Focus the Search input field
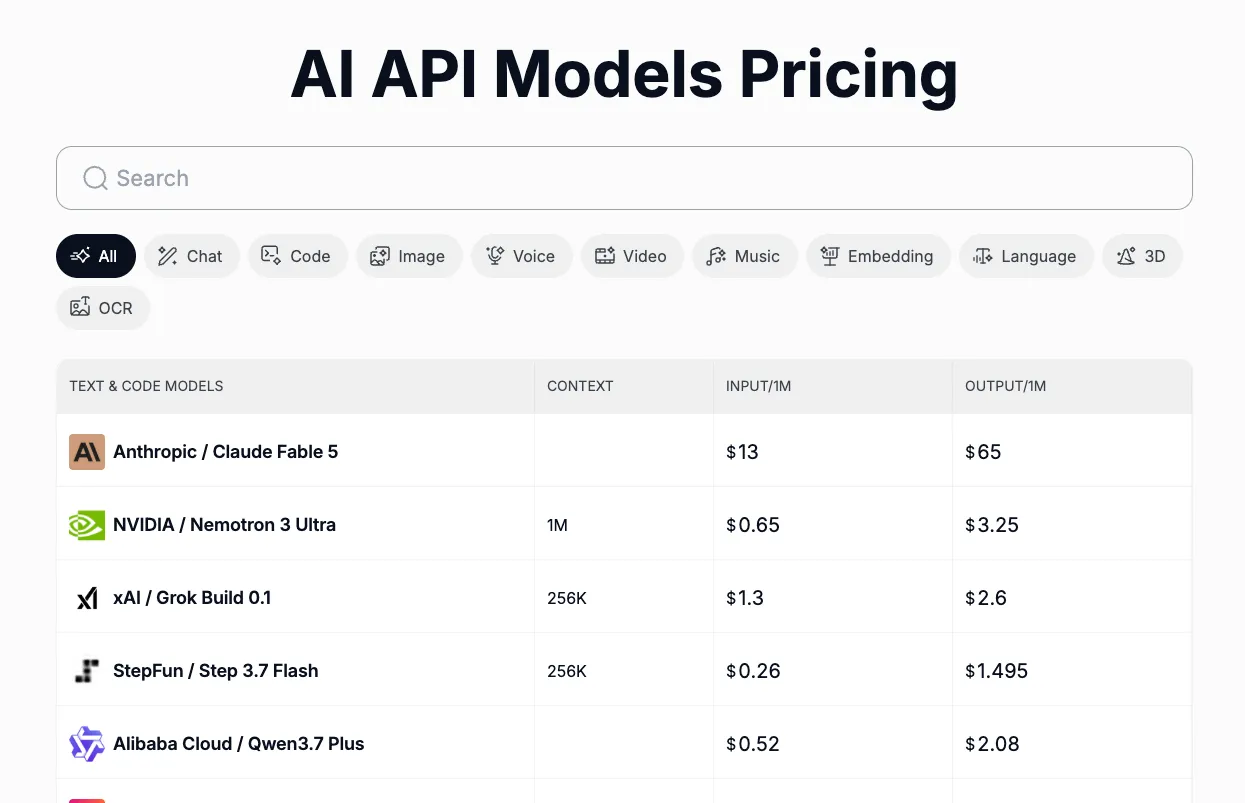 point(624,178)
